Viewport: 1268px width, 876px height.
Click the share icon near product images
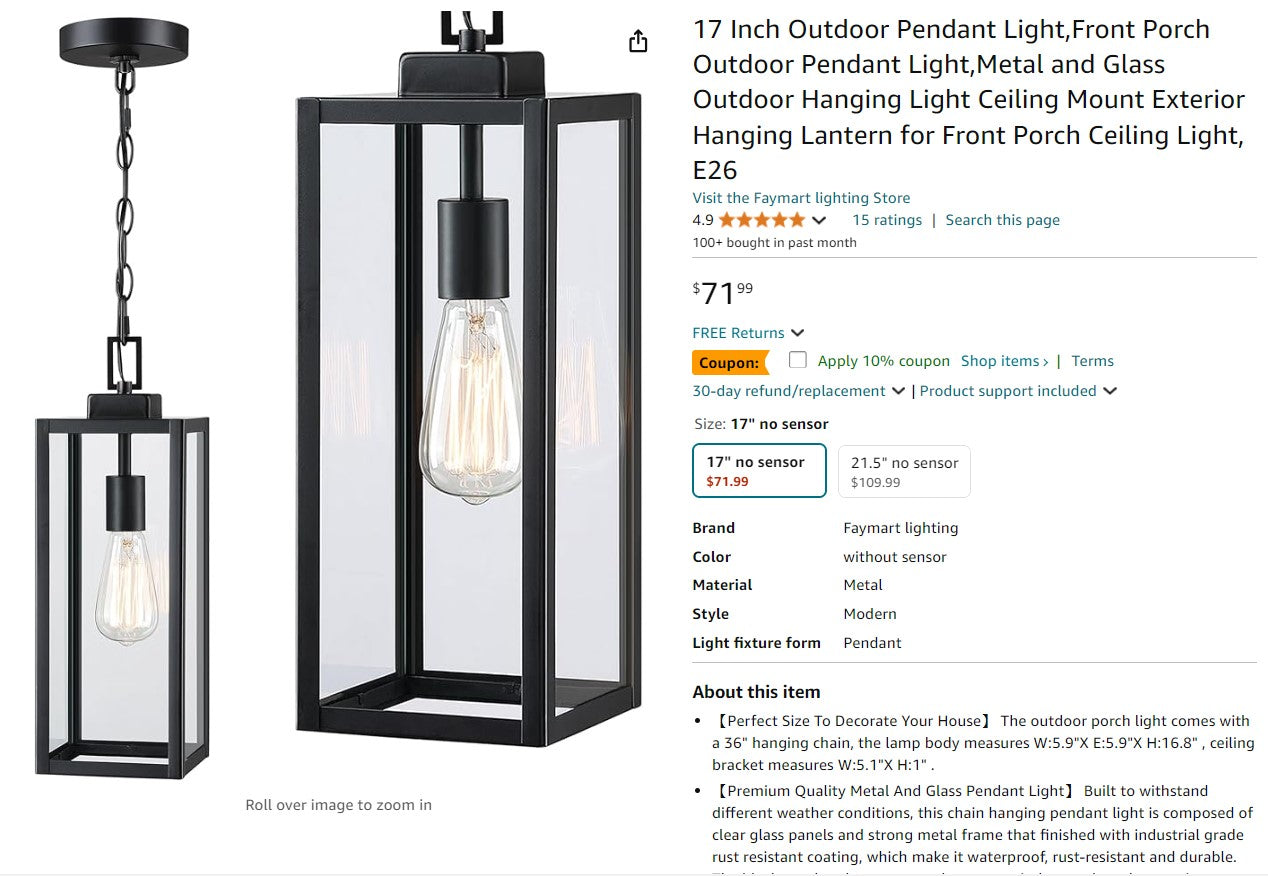[637, 41]
